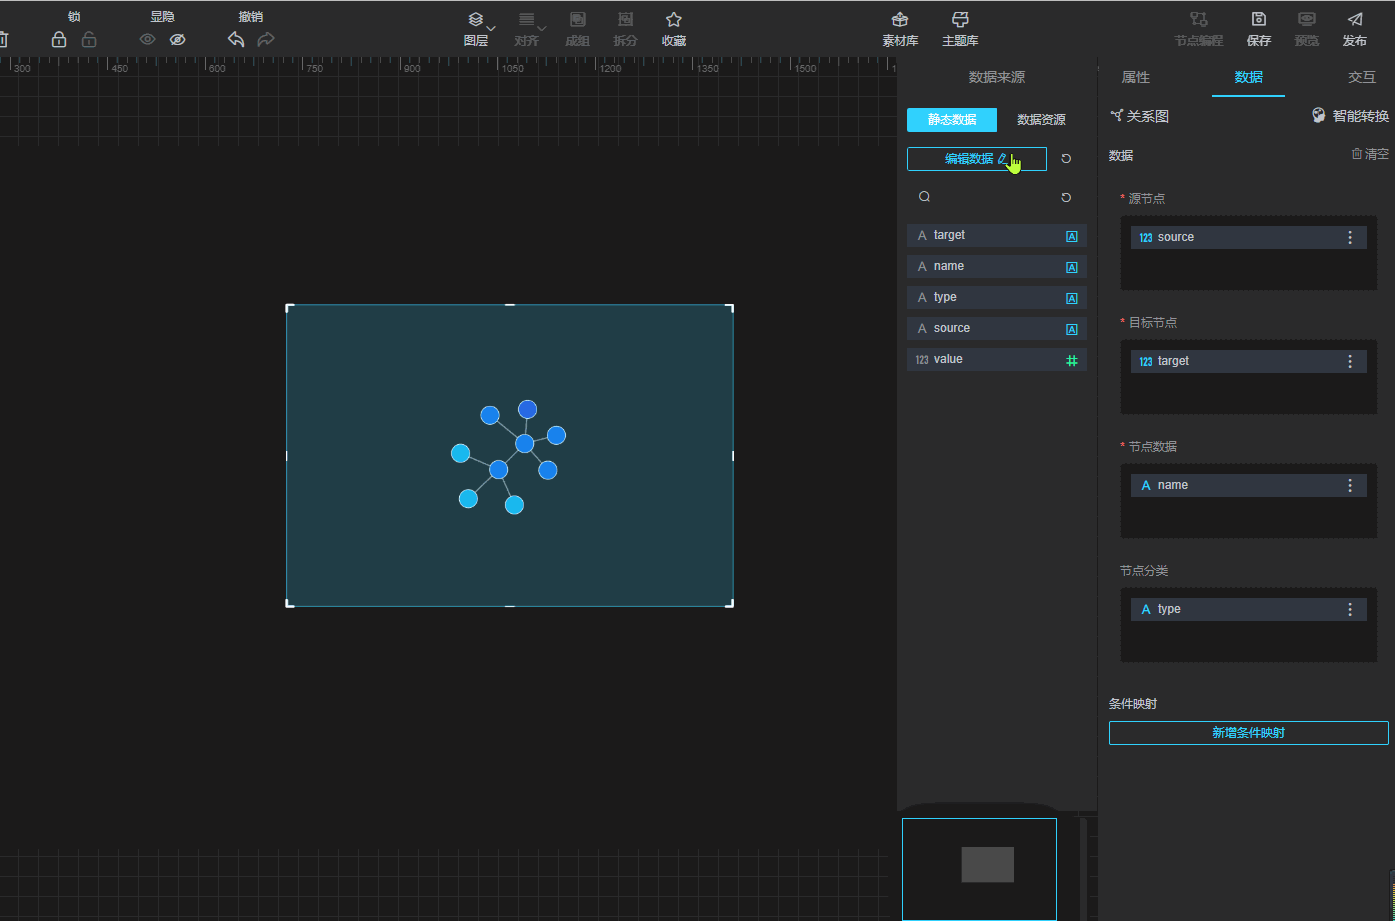
Task: Click the 智能转换 smart convert button
Action: pyautogui.click(x=1350, y=116)
